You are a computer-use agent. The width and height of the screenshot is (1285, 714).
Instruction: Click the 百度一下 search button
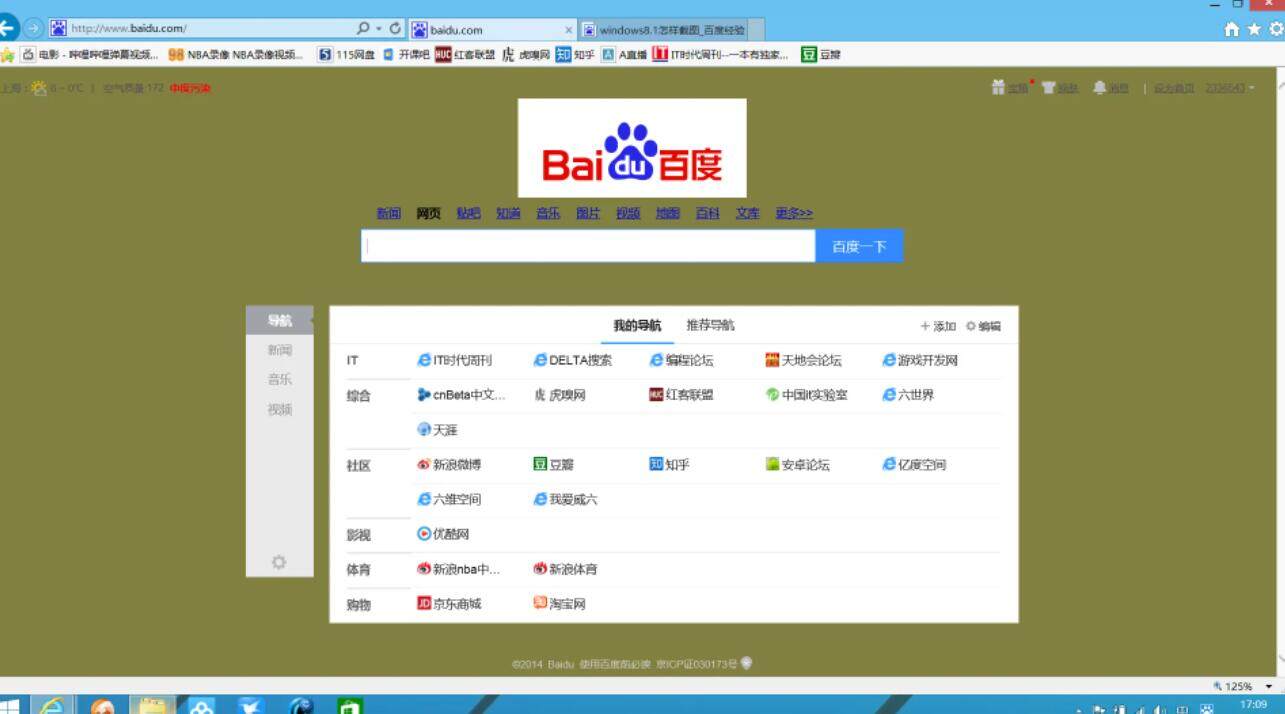pos(859,246)
